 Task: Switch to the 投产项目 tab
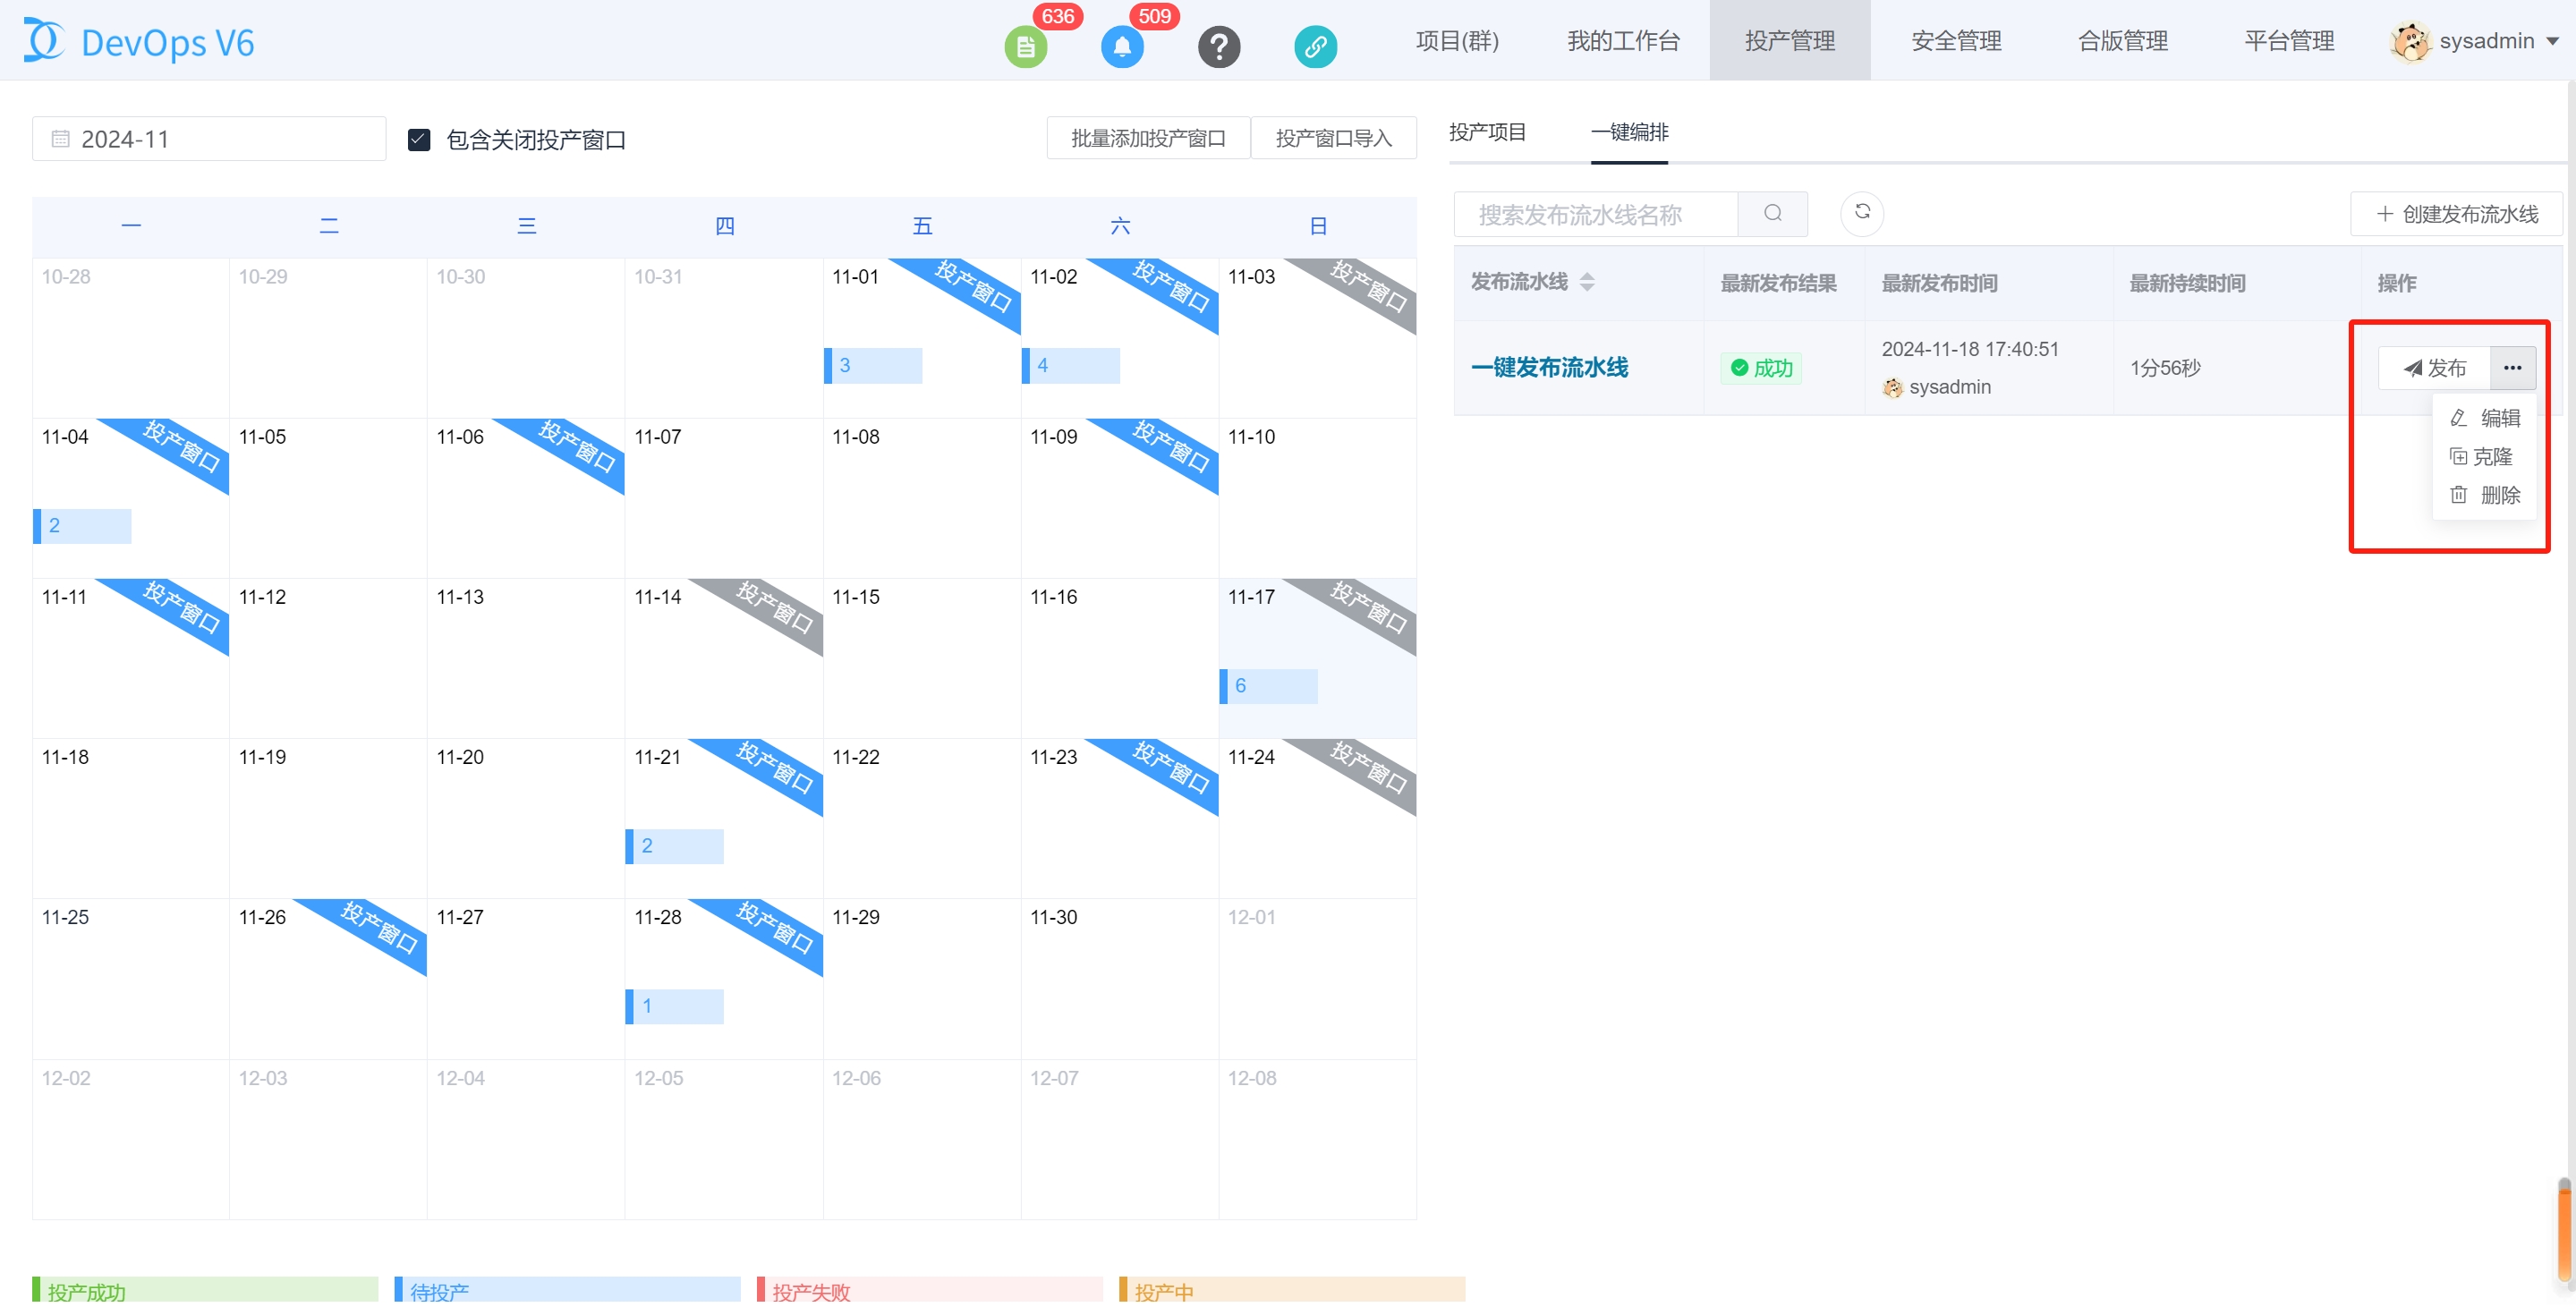pyautogui.click(x=1487, y=132)
